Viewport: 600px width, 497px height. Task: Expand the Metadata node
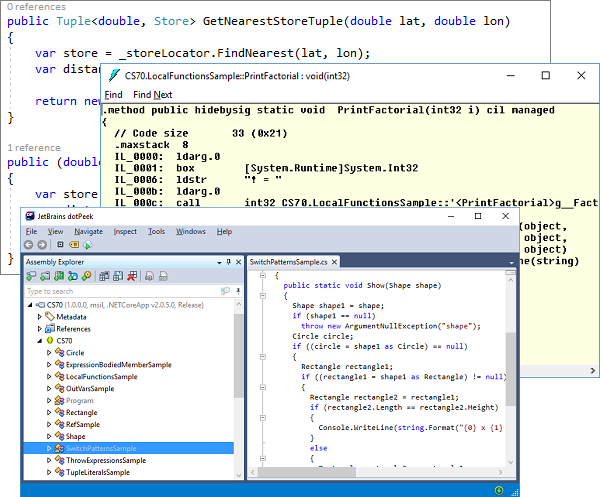tap(39, 317)
